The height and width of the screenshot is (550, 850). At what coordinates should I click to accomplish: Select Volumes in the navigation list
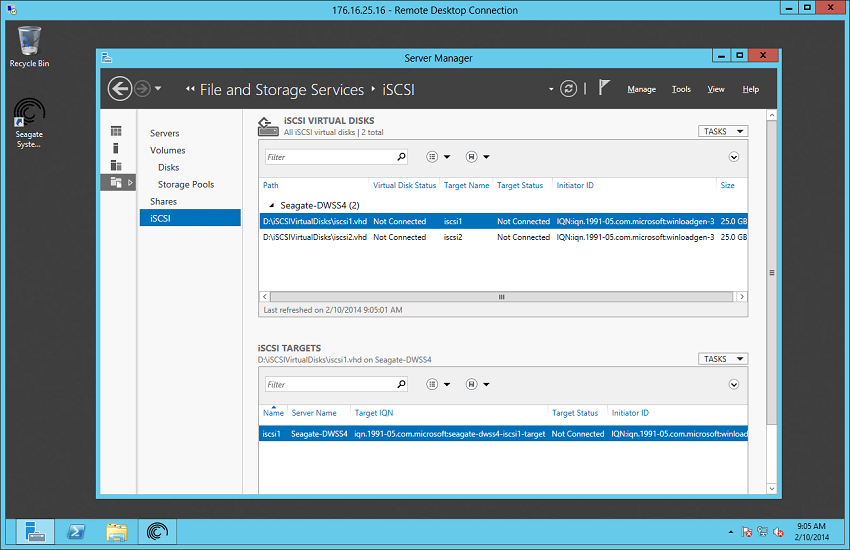coord(168,150)
